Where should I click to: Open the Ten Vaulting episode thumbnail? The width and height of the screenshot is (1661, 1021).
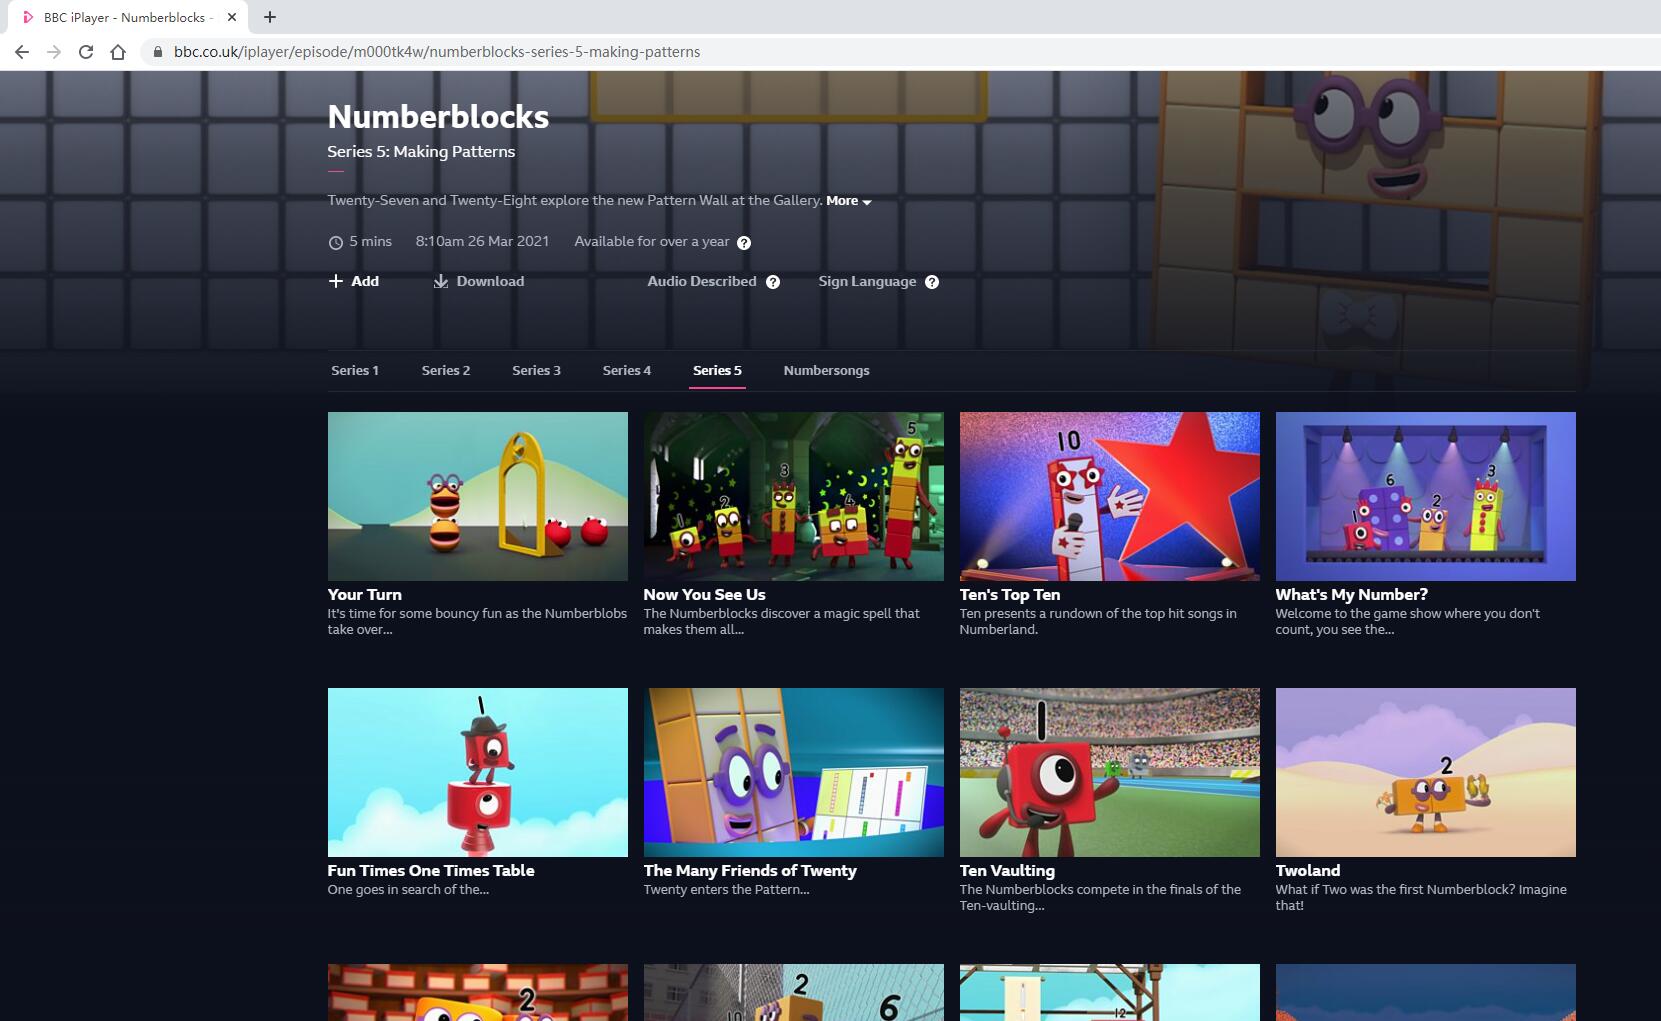(x=1110, y=772)
